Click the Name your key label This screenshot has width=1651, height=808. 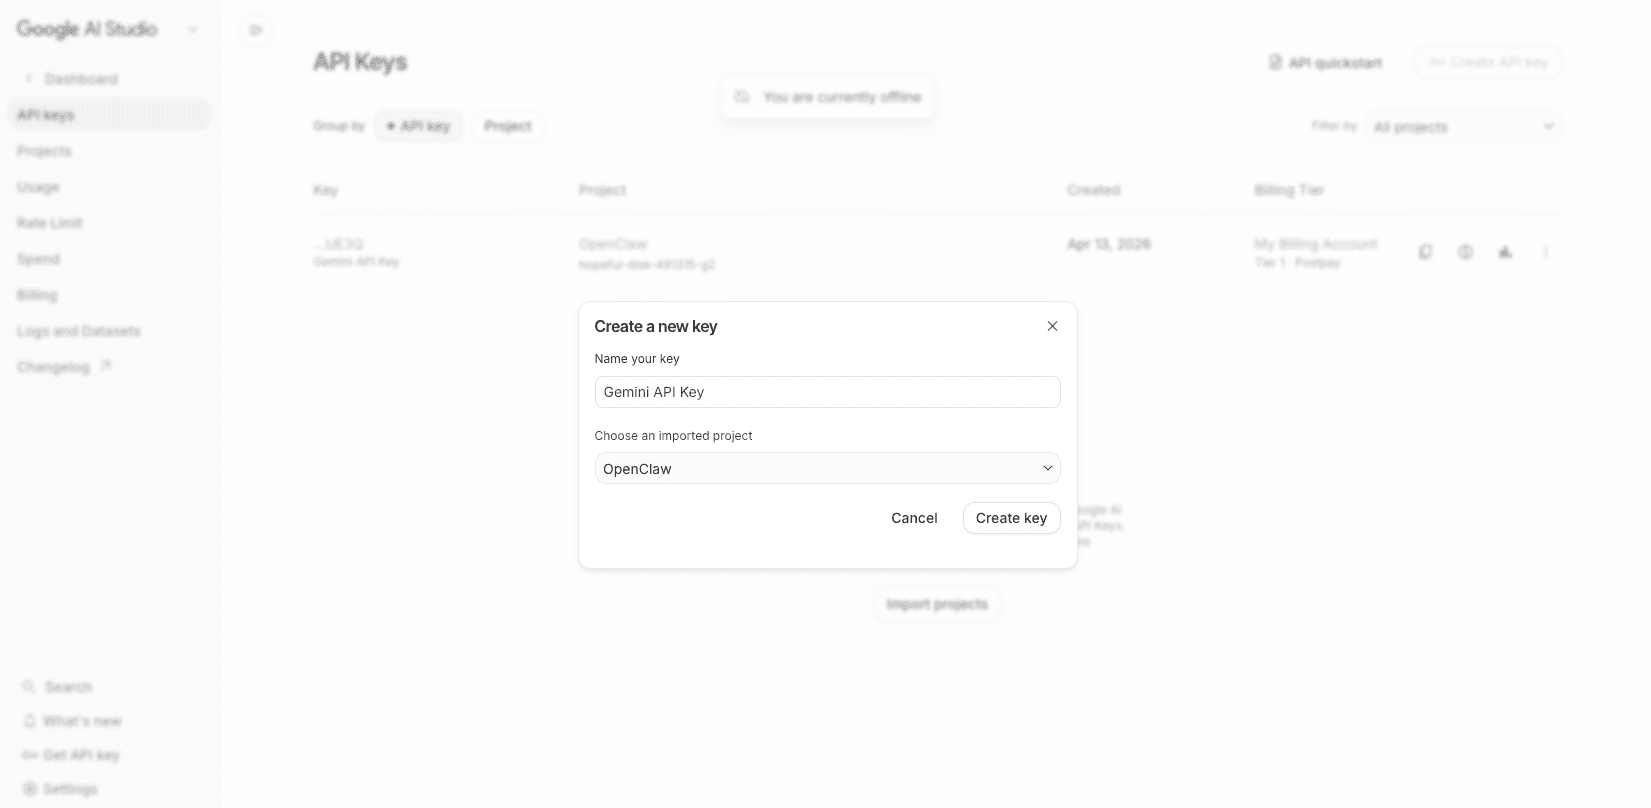coord(637,359)
